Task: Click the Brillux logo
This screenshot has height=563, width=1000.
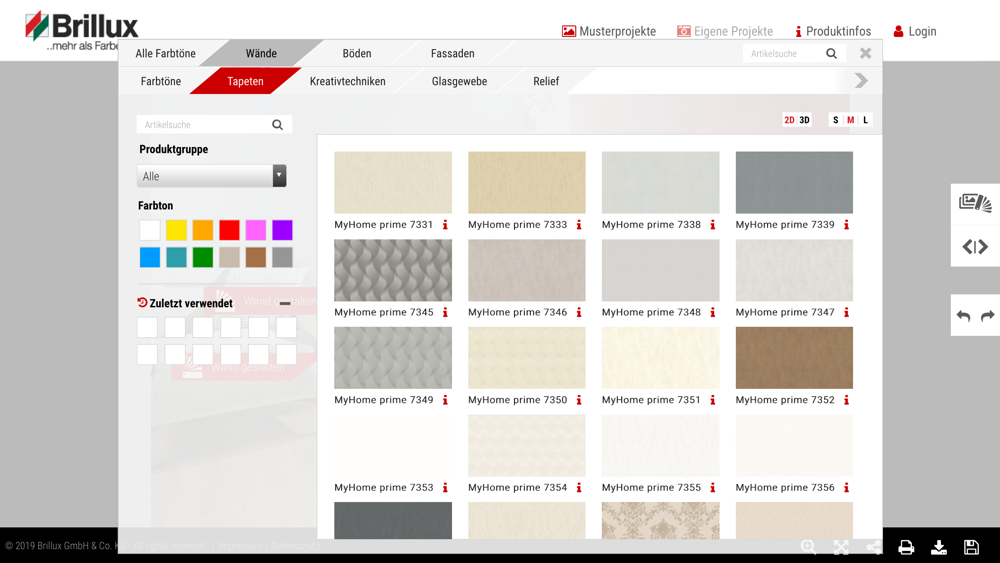Action: 81,30
